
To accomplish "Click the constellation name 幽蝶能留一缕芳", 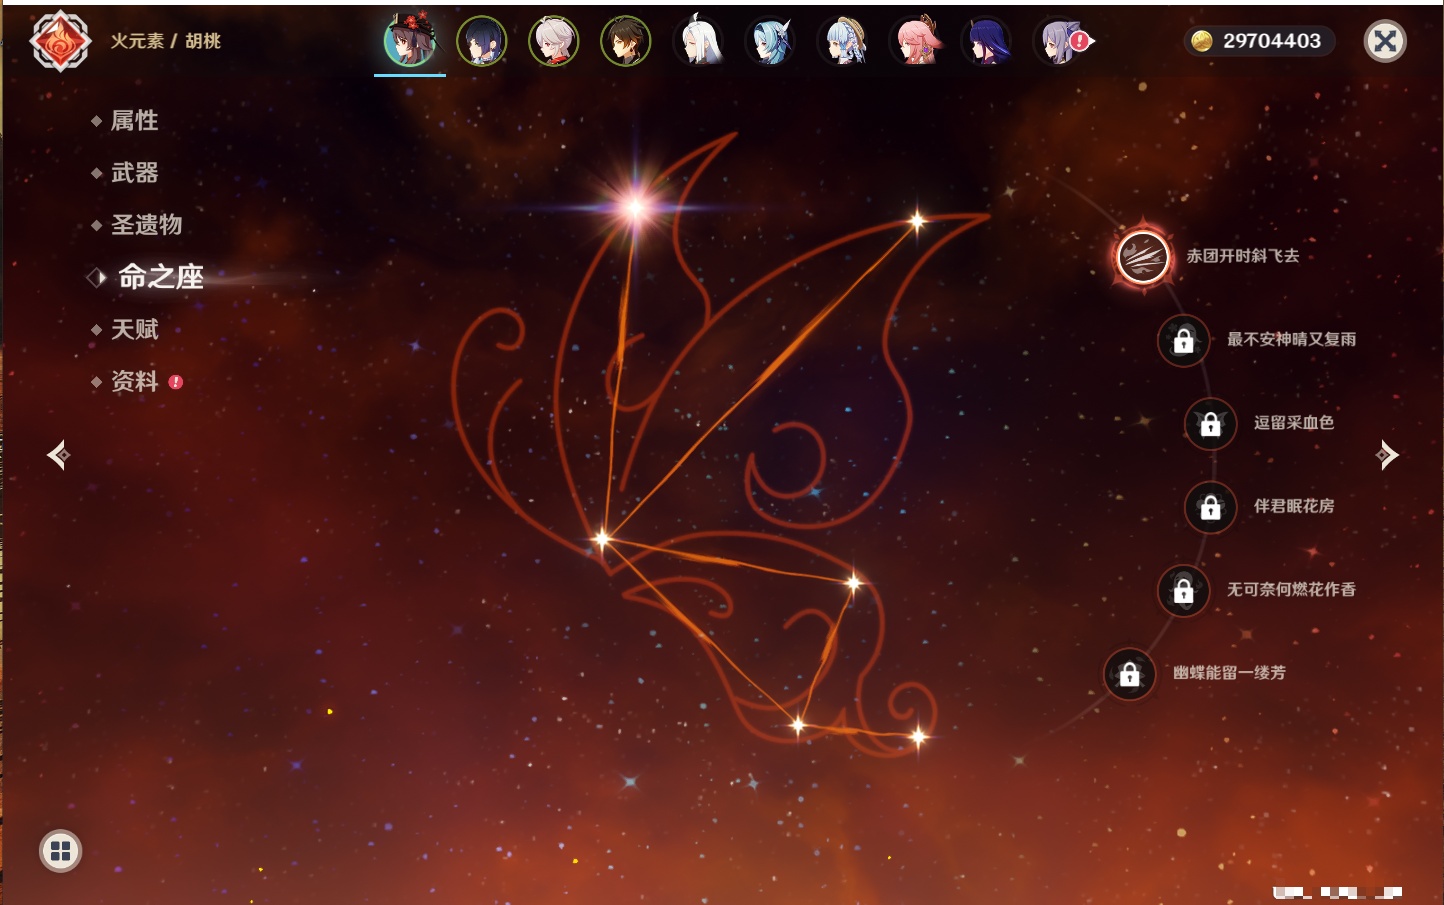I will (x=1230, y=673).
